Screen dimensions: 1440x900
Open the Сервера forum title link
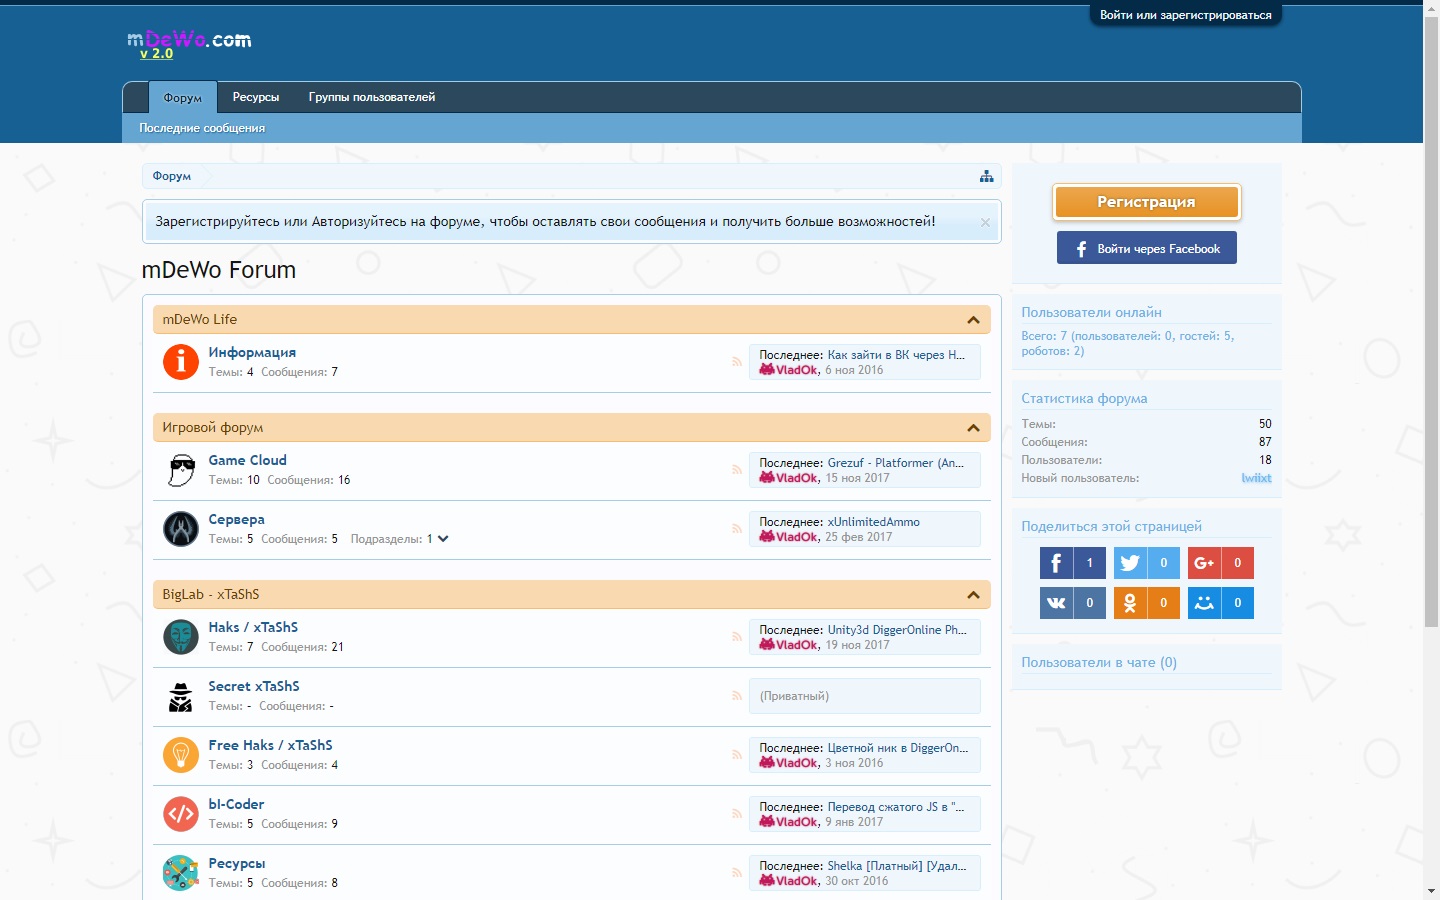pos(236,519)
